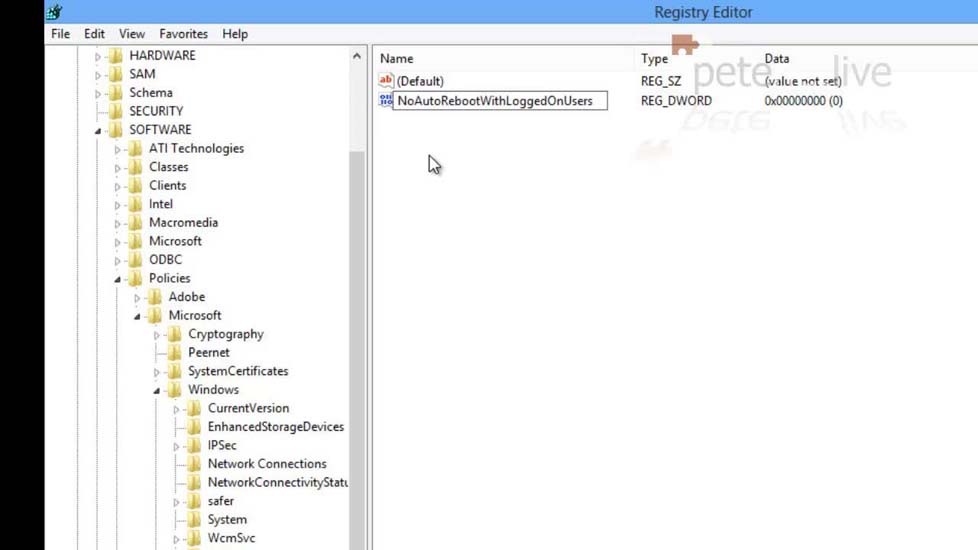Image resolution: width=978 pixels, height=550 pixels.
Task: Click the REG_DWORD type cell
Action: [676, 100]
